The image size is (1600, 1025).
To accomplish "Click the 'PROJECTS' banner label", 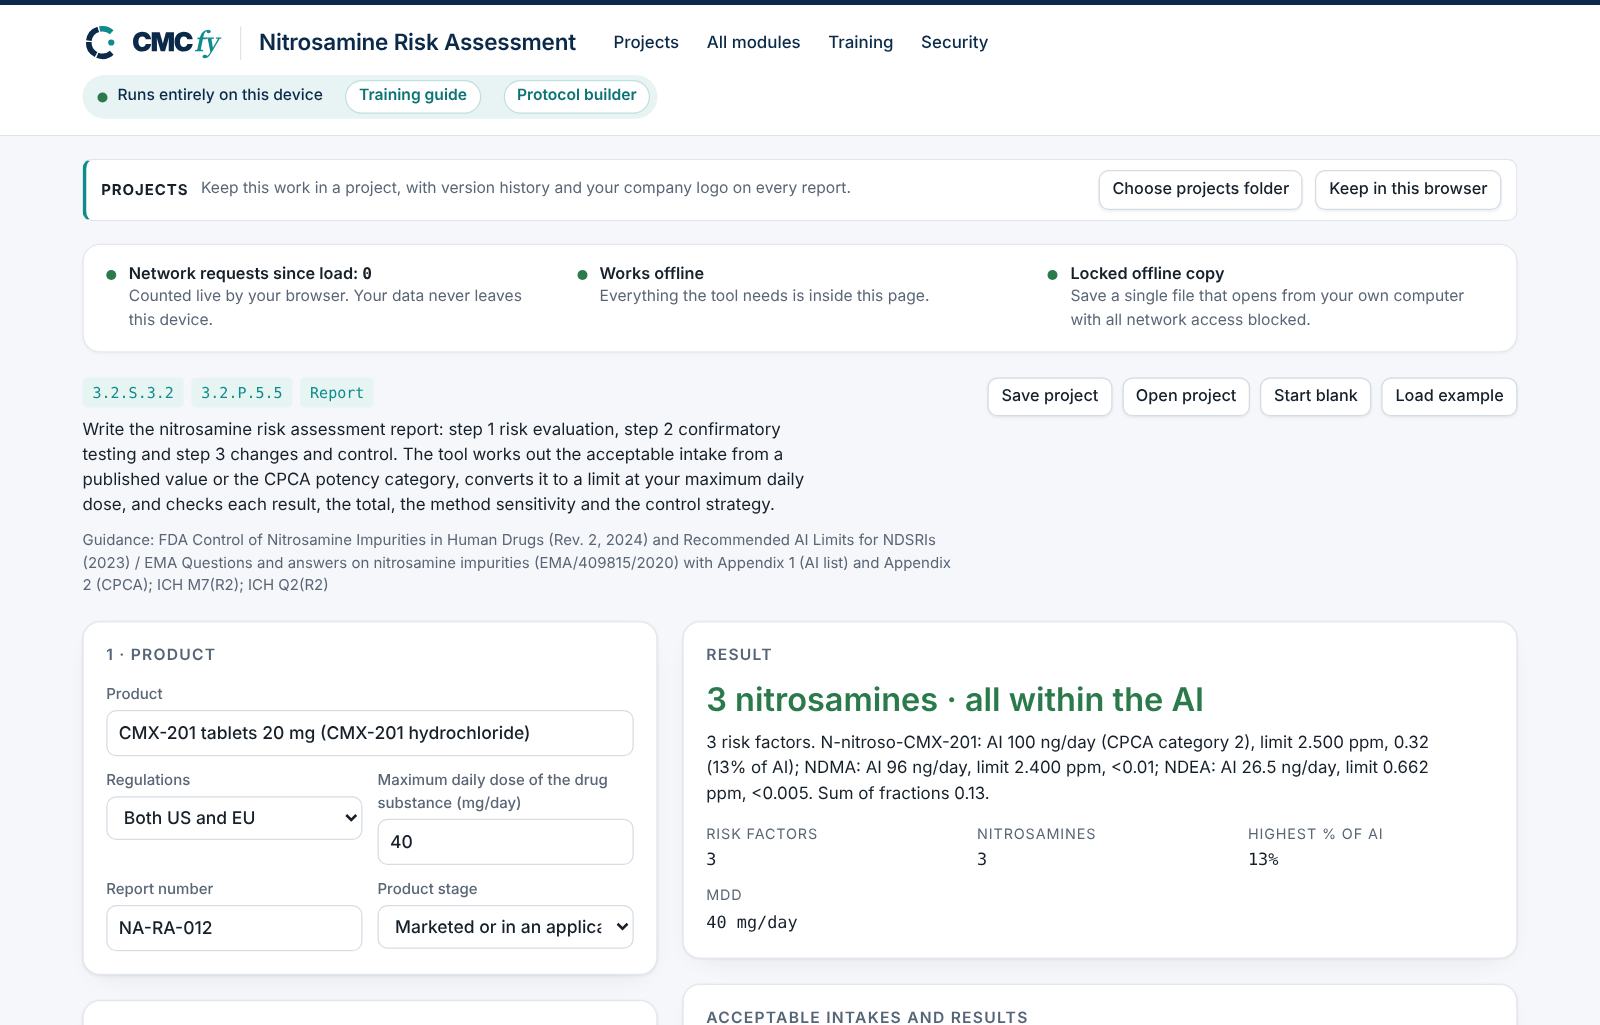I will coord(144,190).
